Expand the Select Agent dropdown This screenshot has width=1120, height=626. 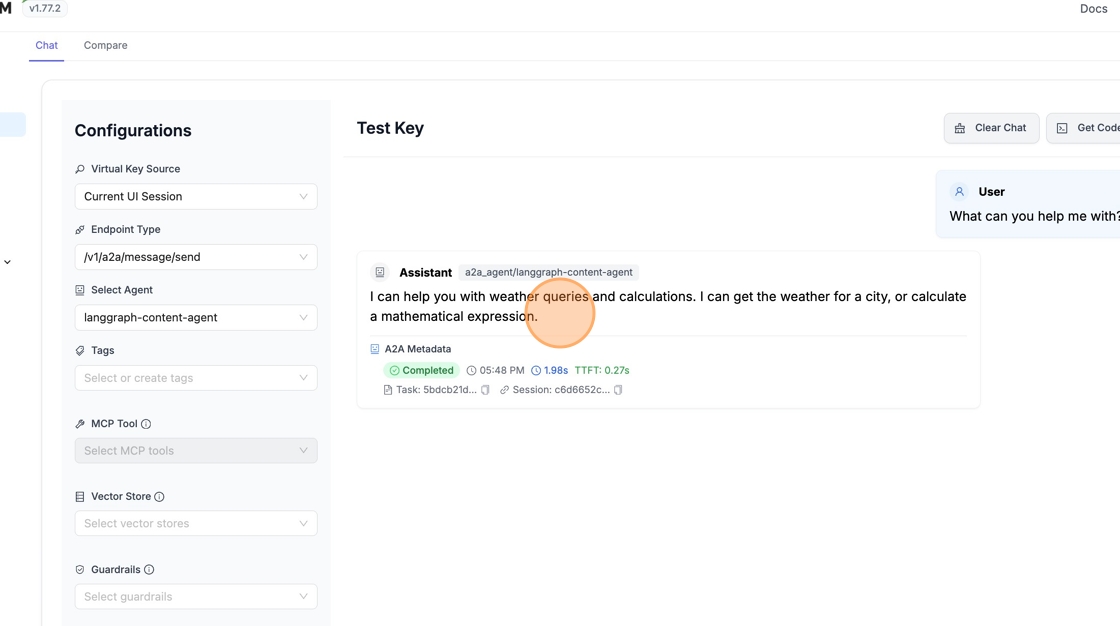point(196,318)
